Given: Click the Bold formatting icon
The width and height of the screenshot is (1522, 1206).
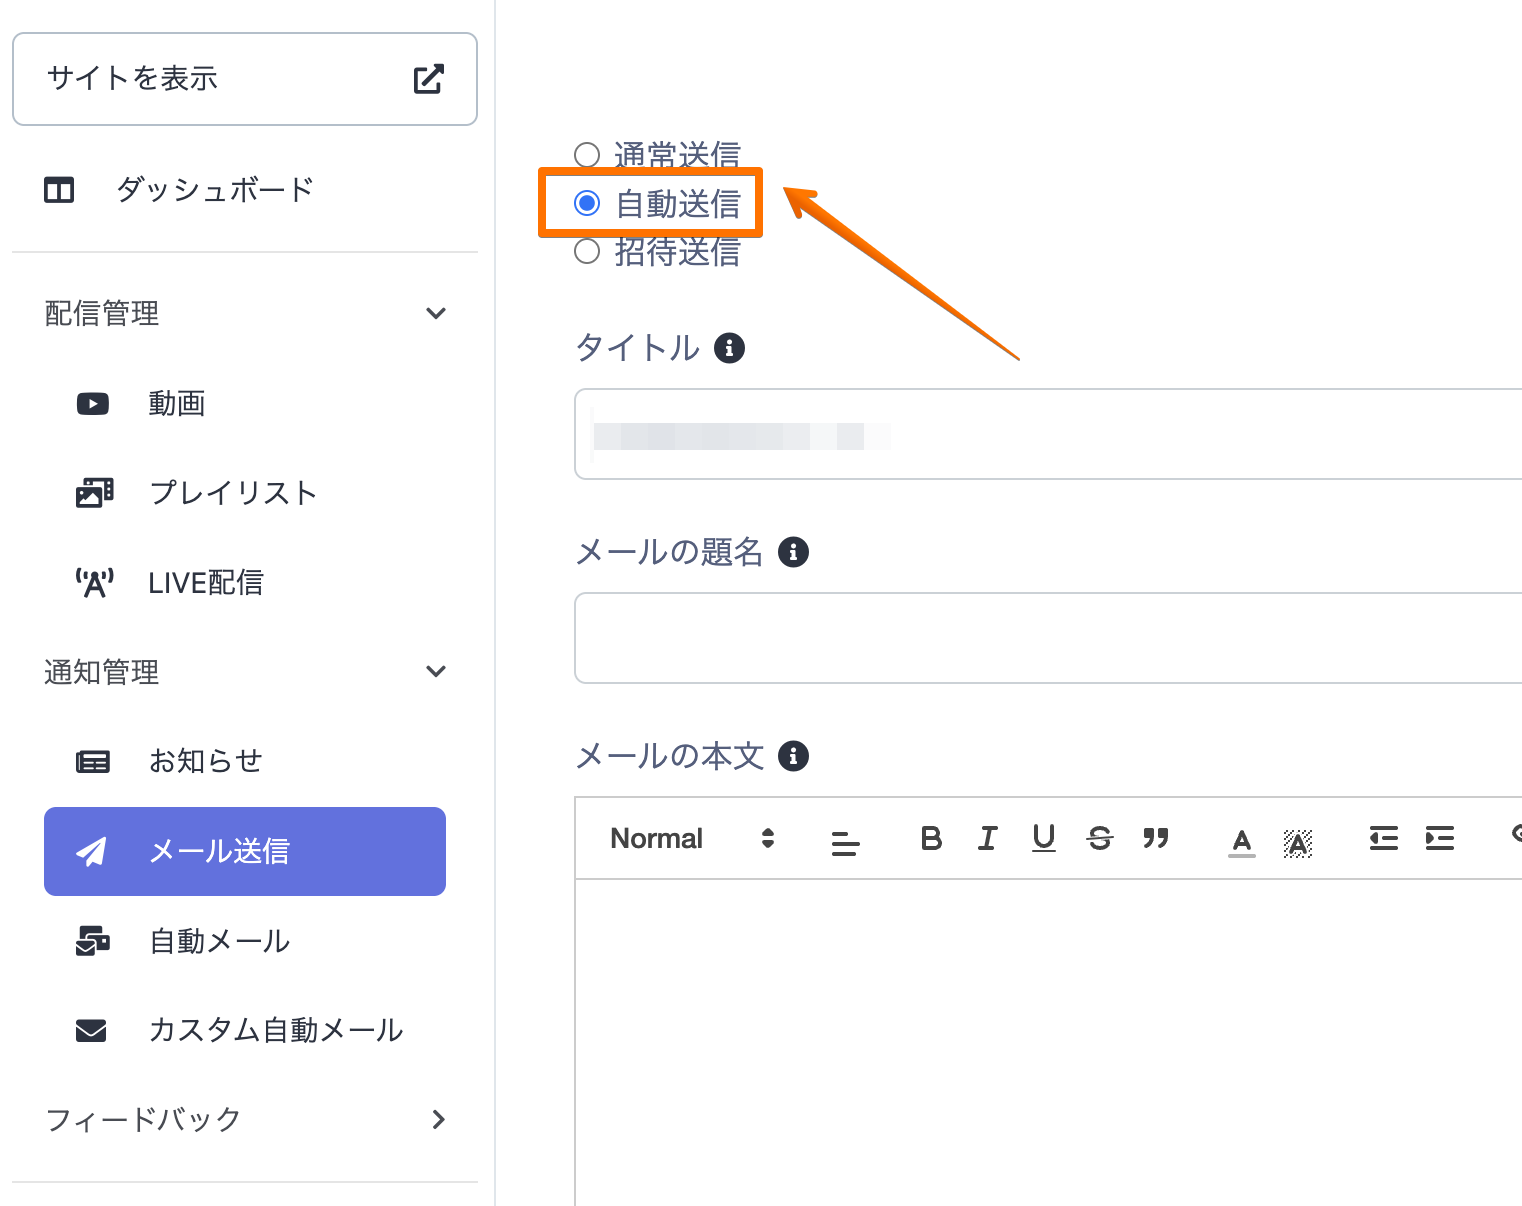Looking at the screenshot, I should coord(931,838).
